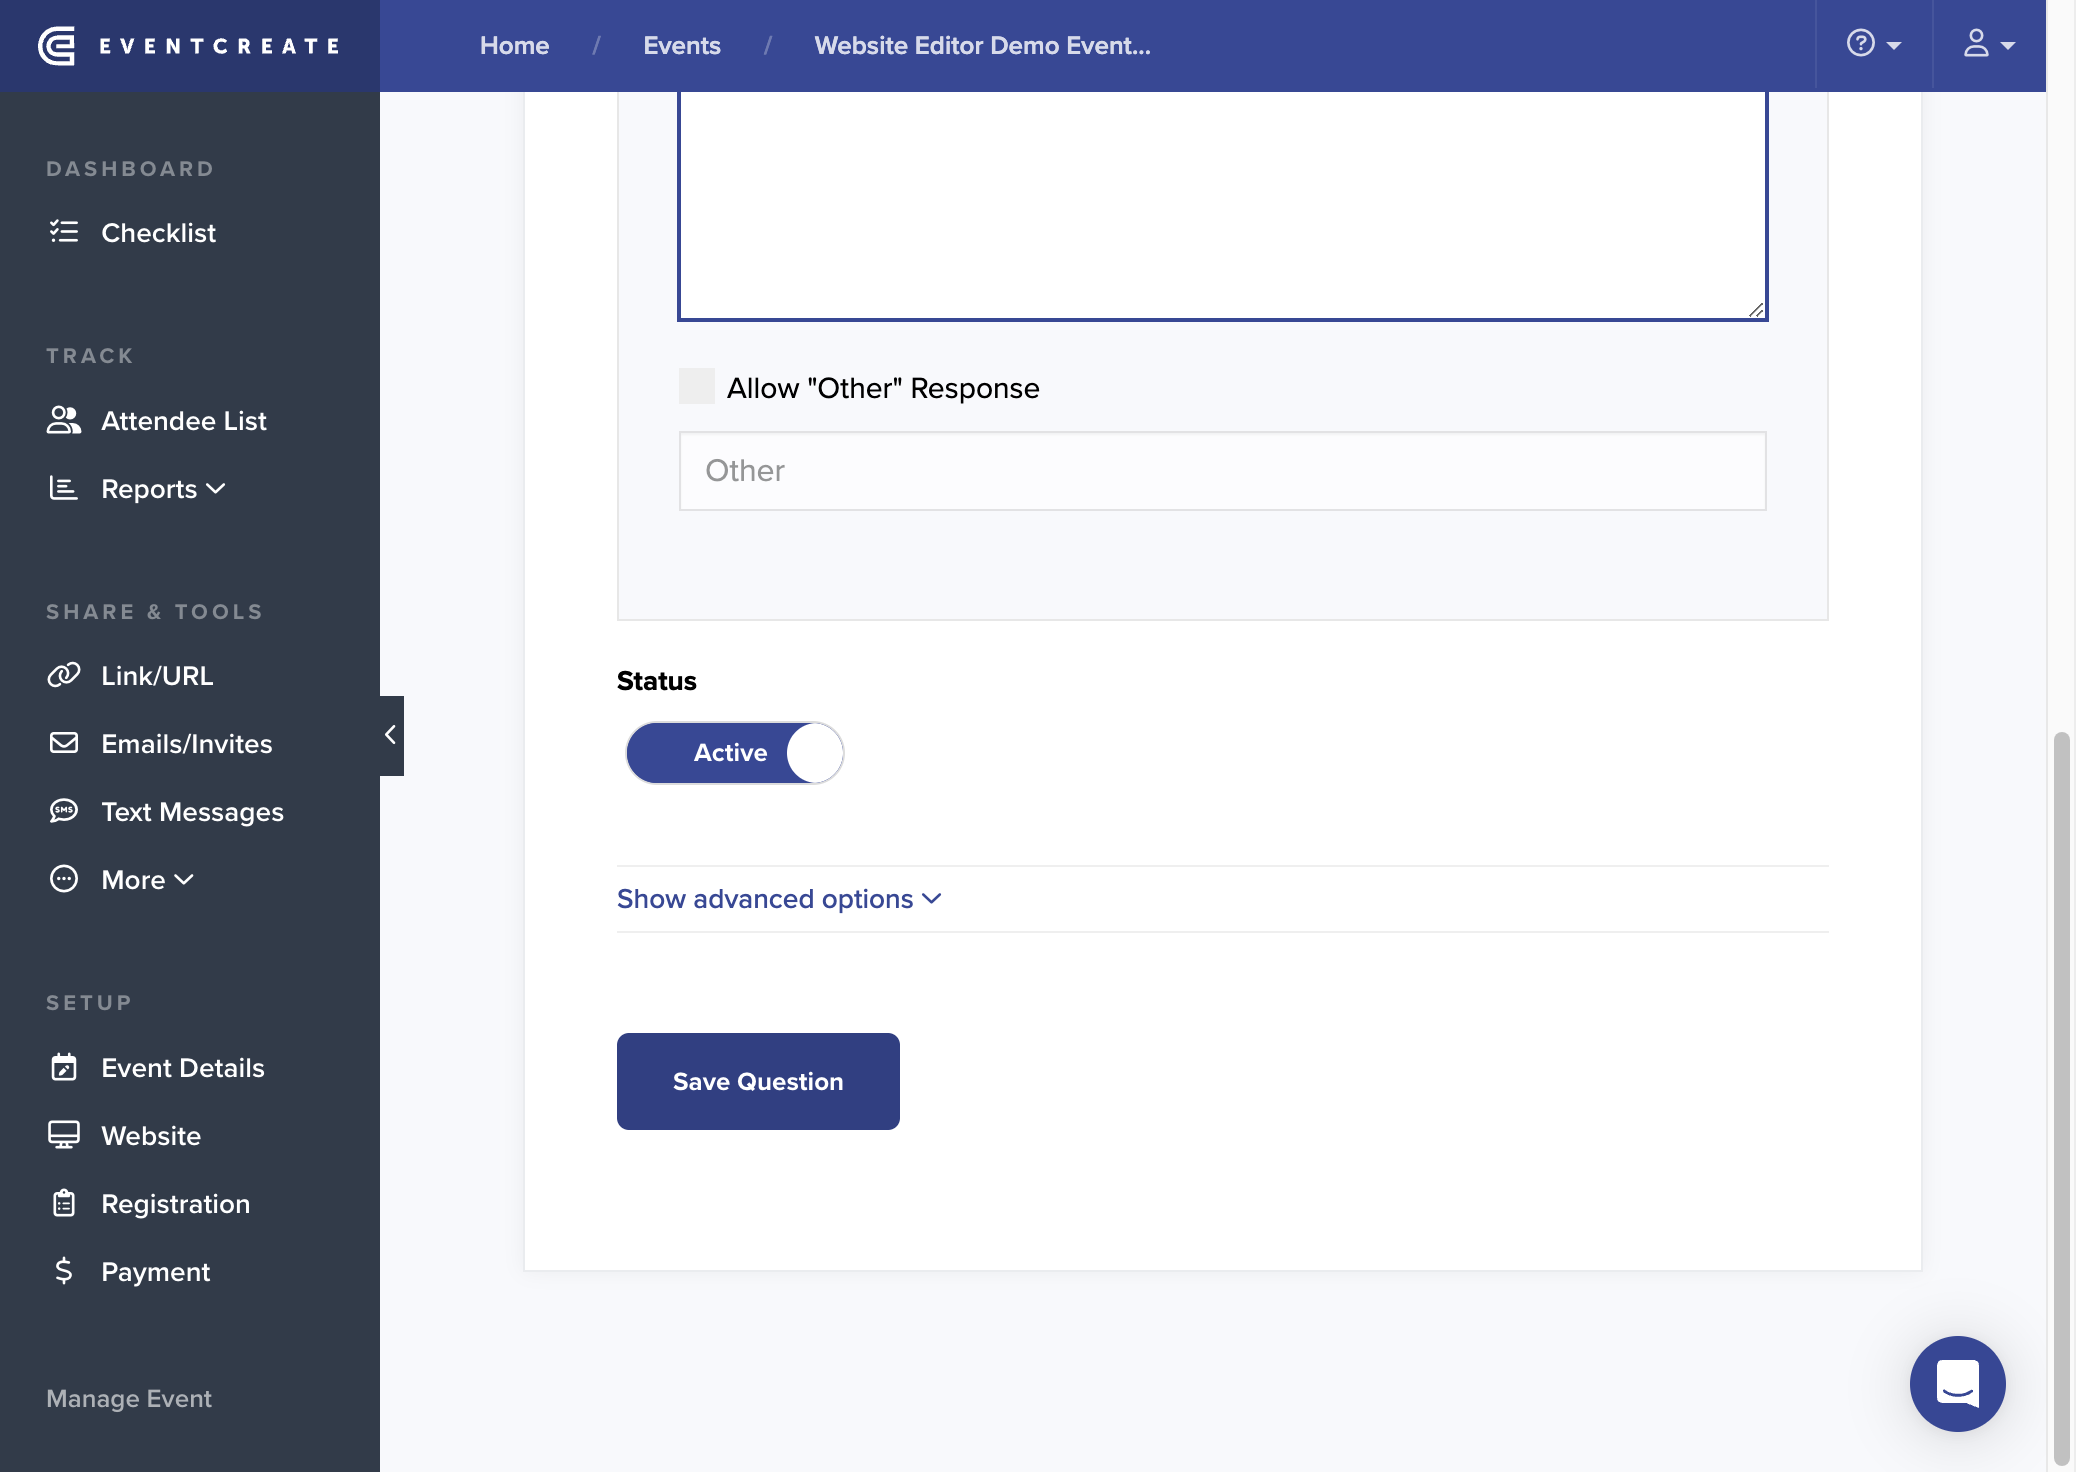
Task: Go to Events breadcrumb
Action: point(682,46)
